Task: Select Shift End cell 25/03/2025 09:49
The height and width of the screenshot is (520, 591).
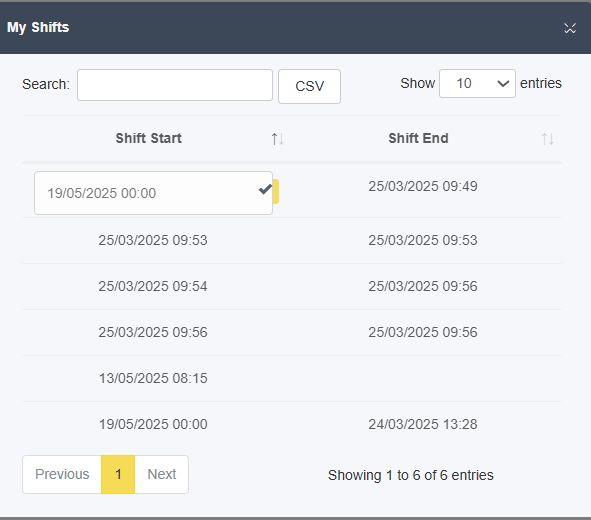Action: coord(423,186)
